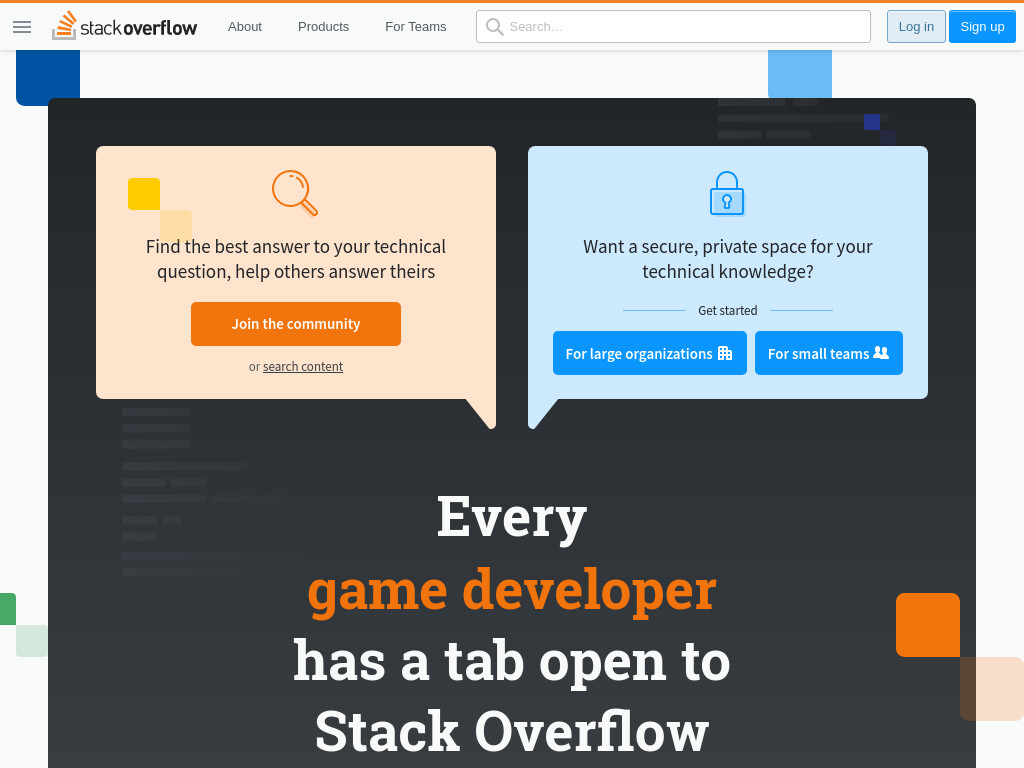The height and width of the screenshot is (768, 1024).
Task: Click the 'has a tab open to' heading
Action: tap(512, 662)
